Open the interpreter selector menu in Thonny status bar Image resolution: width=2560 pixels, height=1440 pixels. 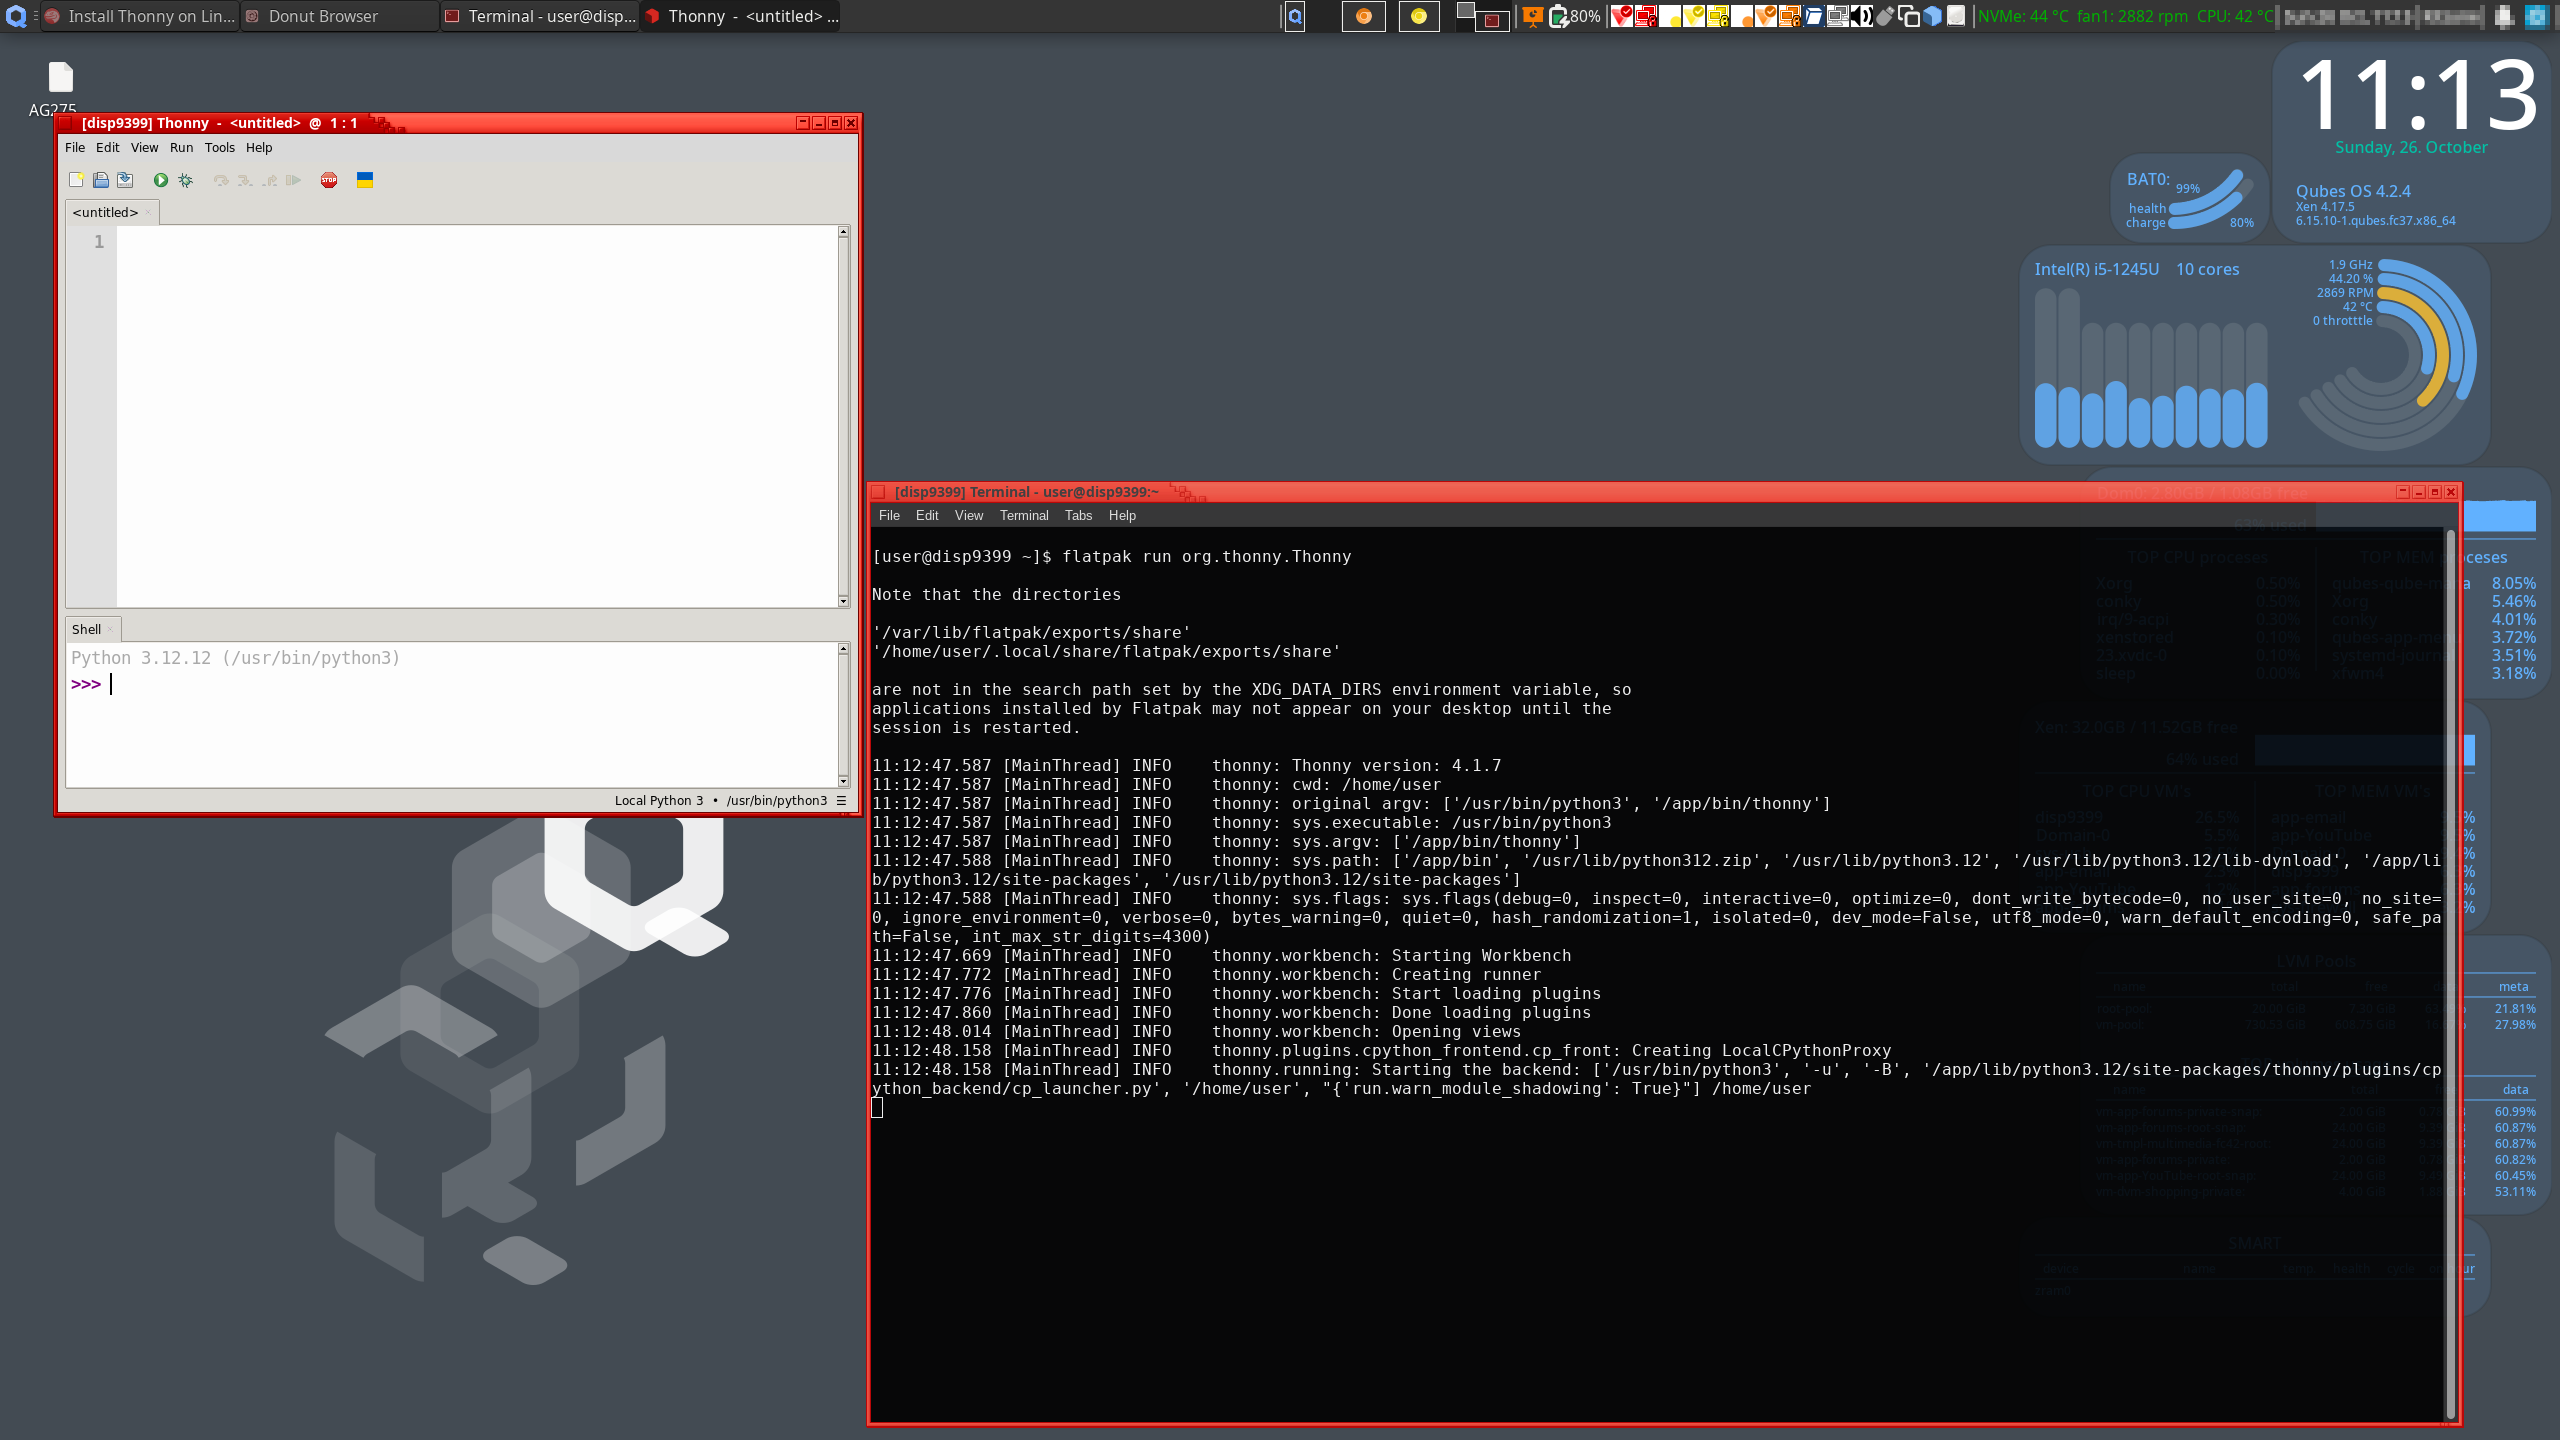tap(841, 800)
